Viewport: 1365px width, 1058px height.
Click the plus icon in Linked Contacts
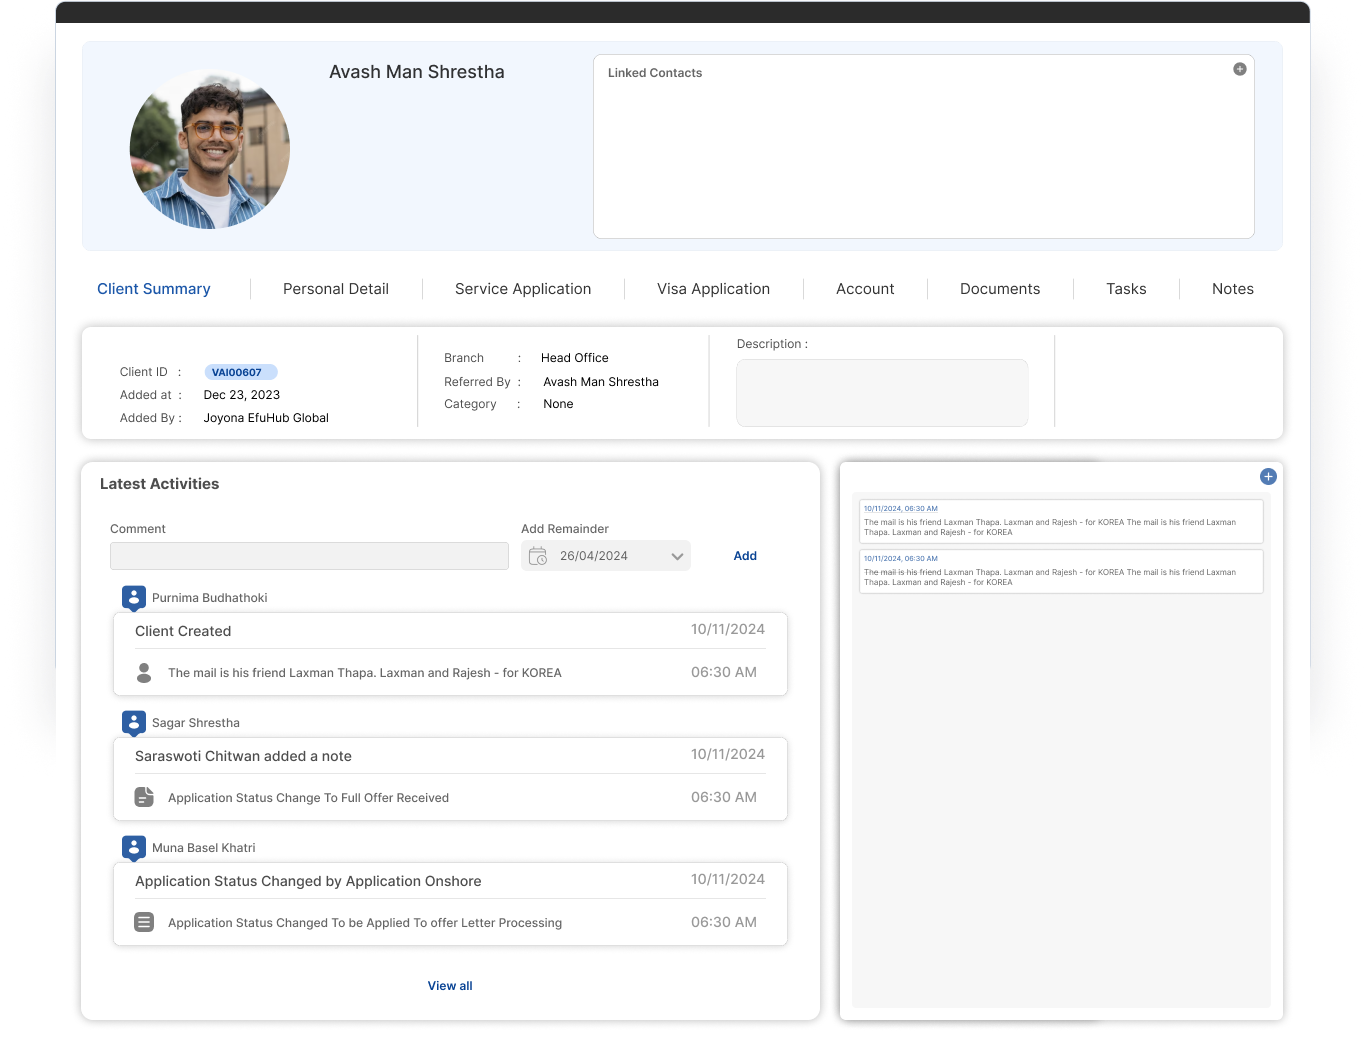[x=1239, y=69]
